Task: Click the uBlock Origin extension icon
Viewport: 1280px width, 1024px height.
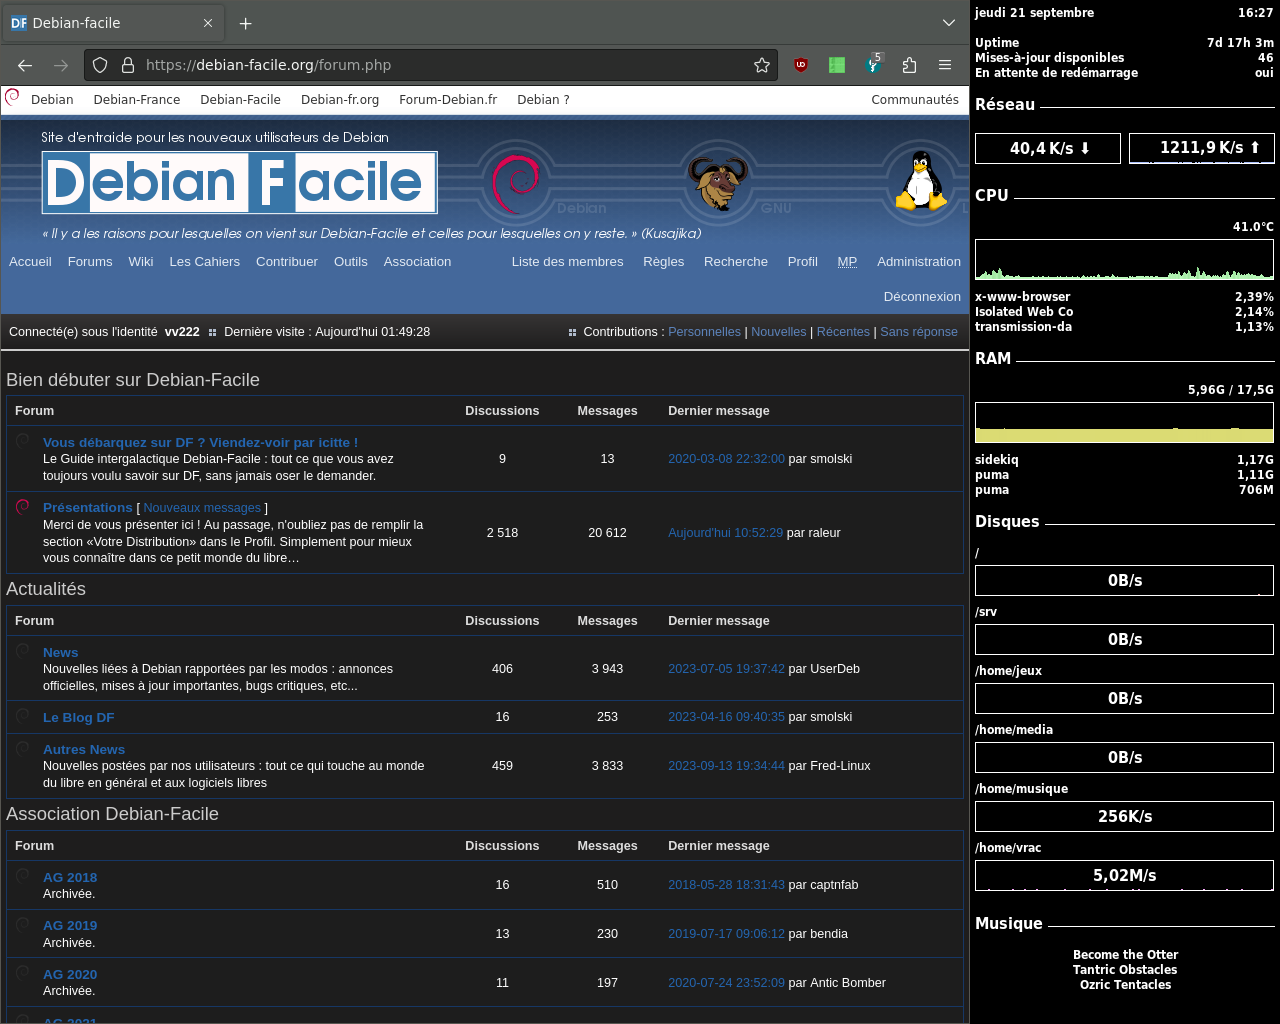Action: click(800, 65)
